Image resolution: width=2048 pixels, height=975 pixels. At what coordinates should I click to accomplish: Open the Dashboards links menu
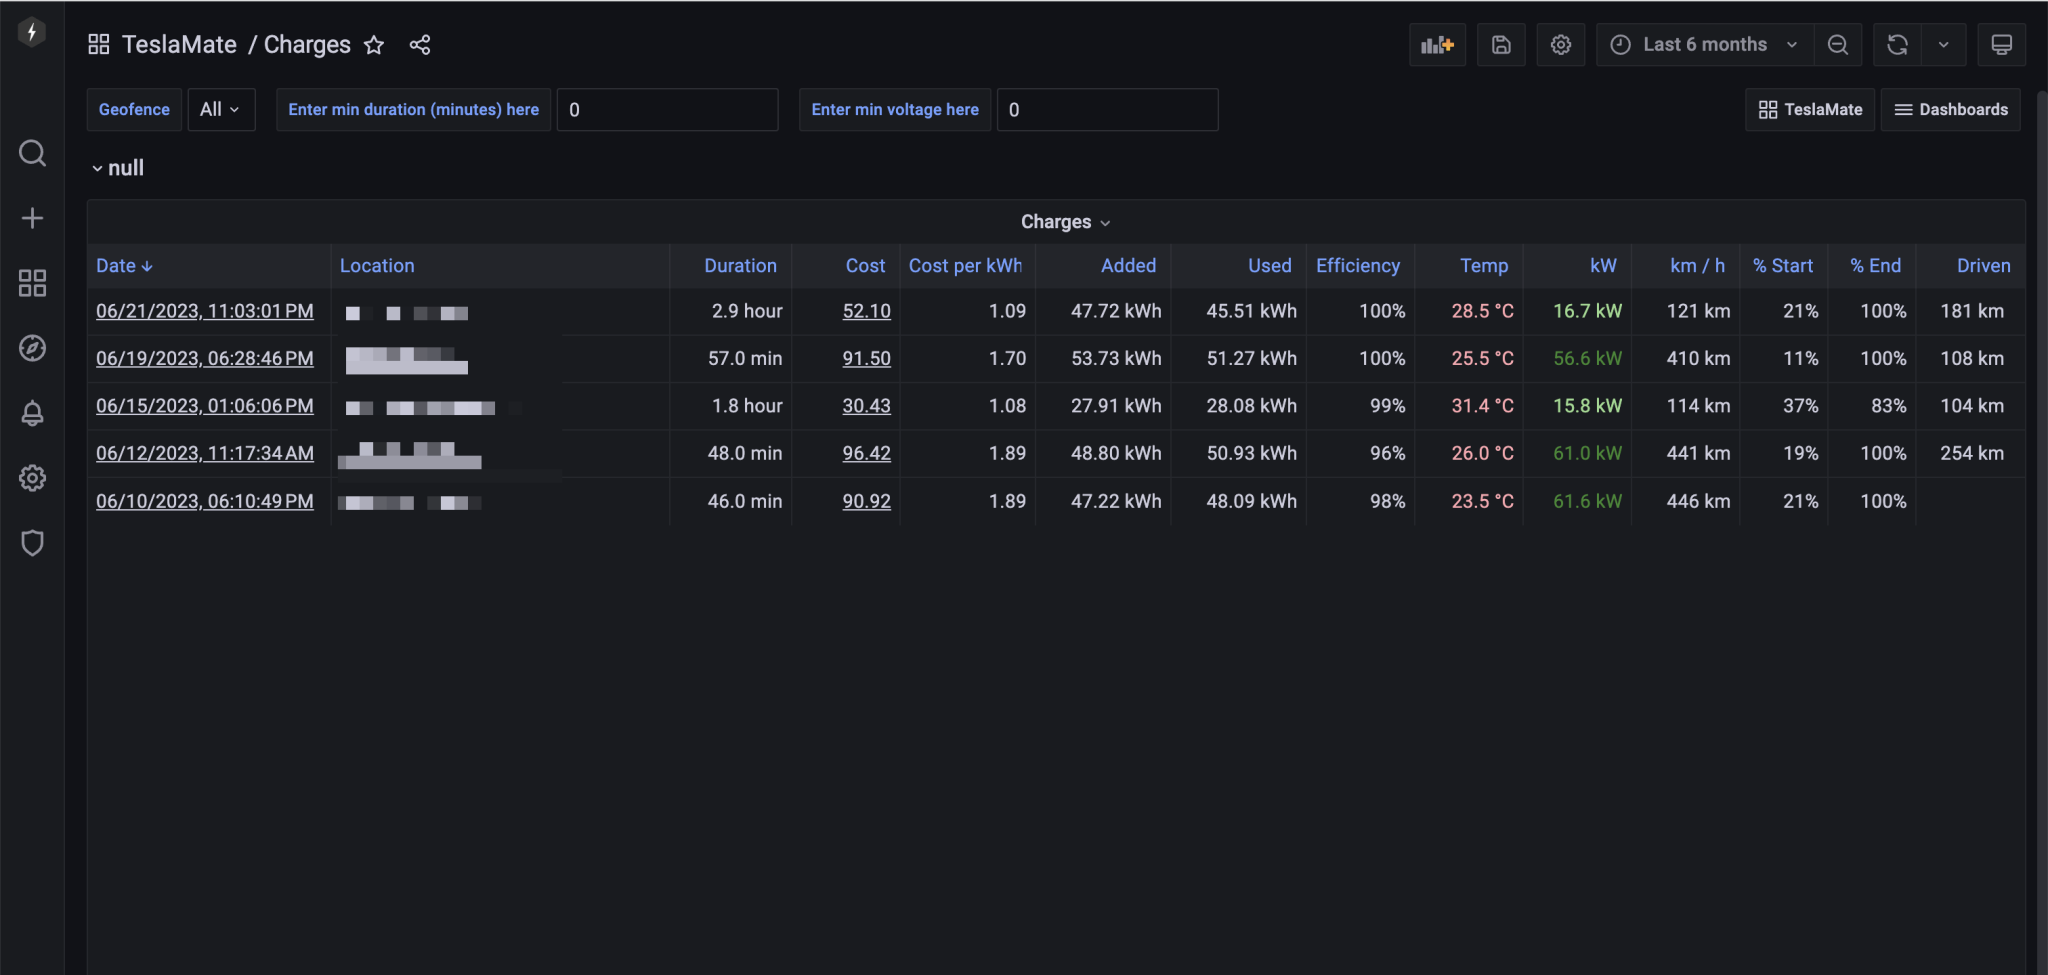click(1950, 110)
